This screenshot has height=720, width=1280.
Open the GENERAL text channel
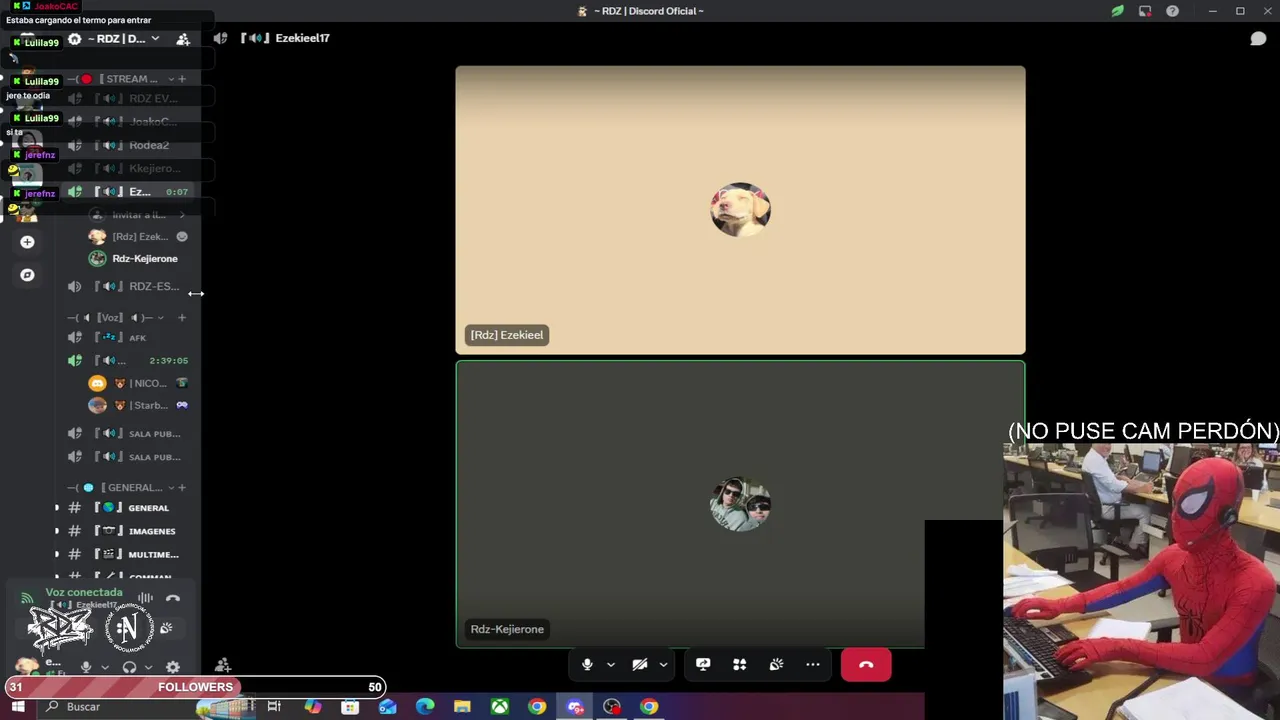click(x=130, y=508)
